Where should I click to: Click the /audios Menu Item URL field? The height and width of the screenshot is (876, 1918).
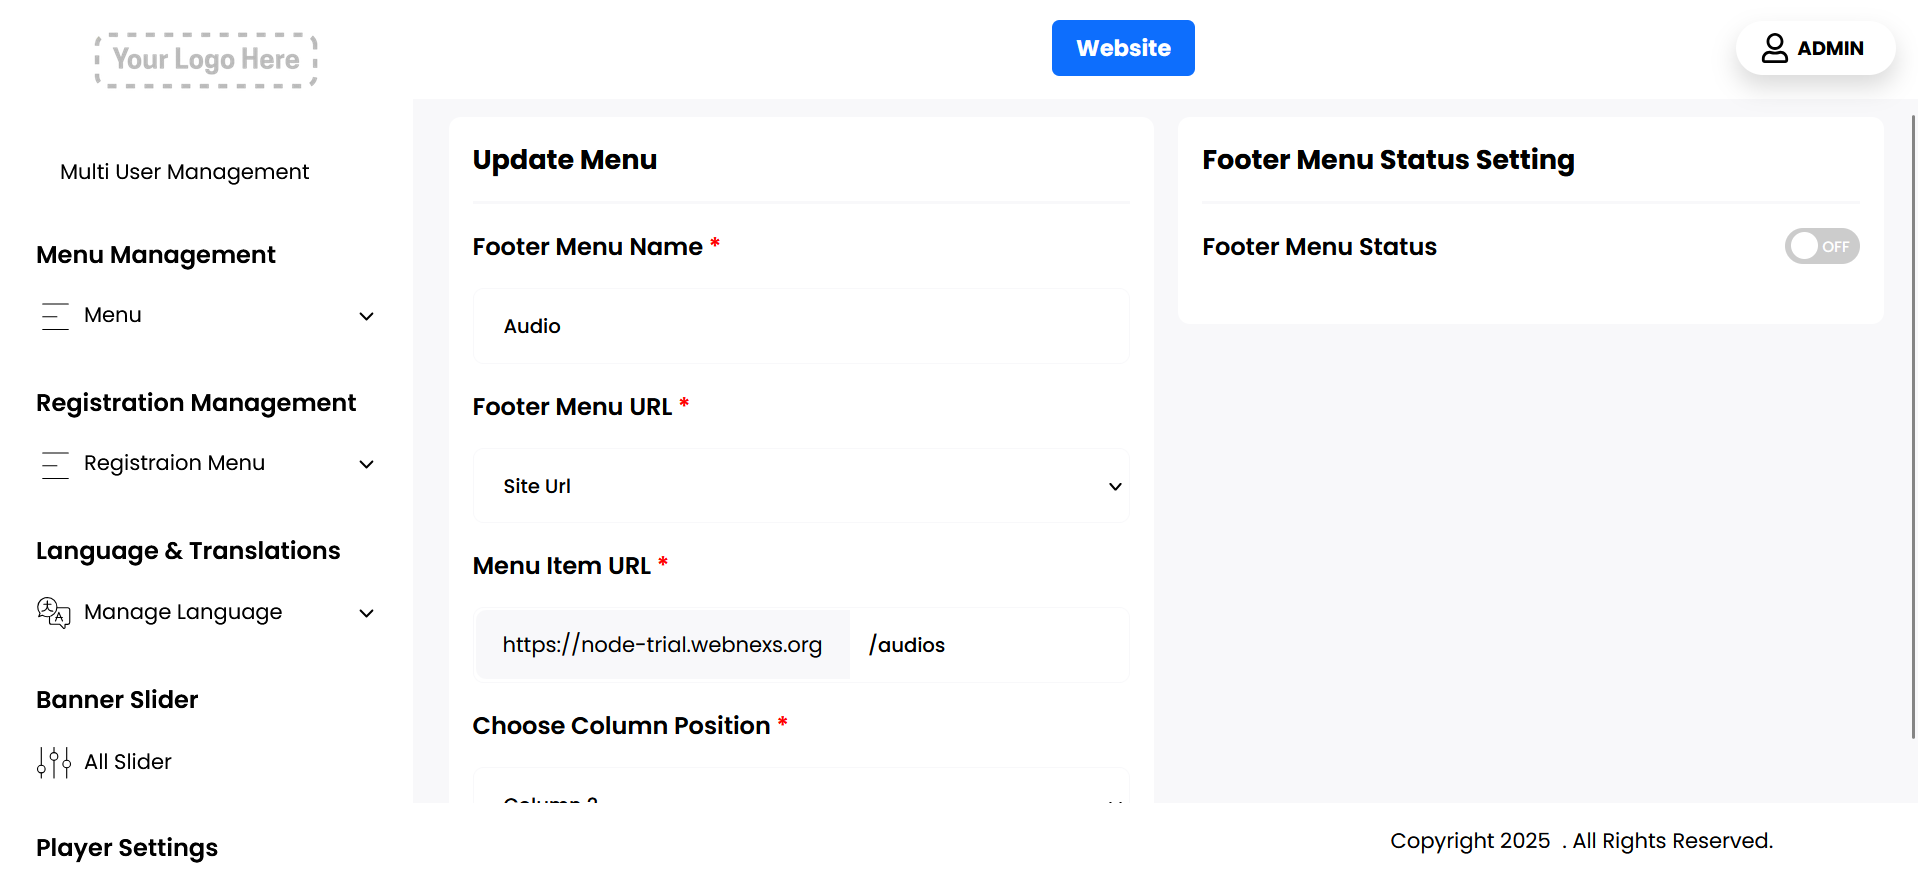tap(988, 645)
